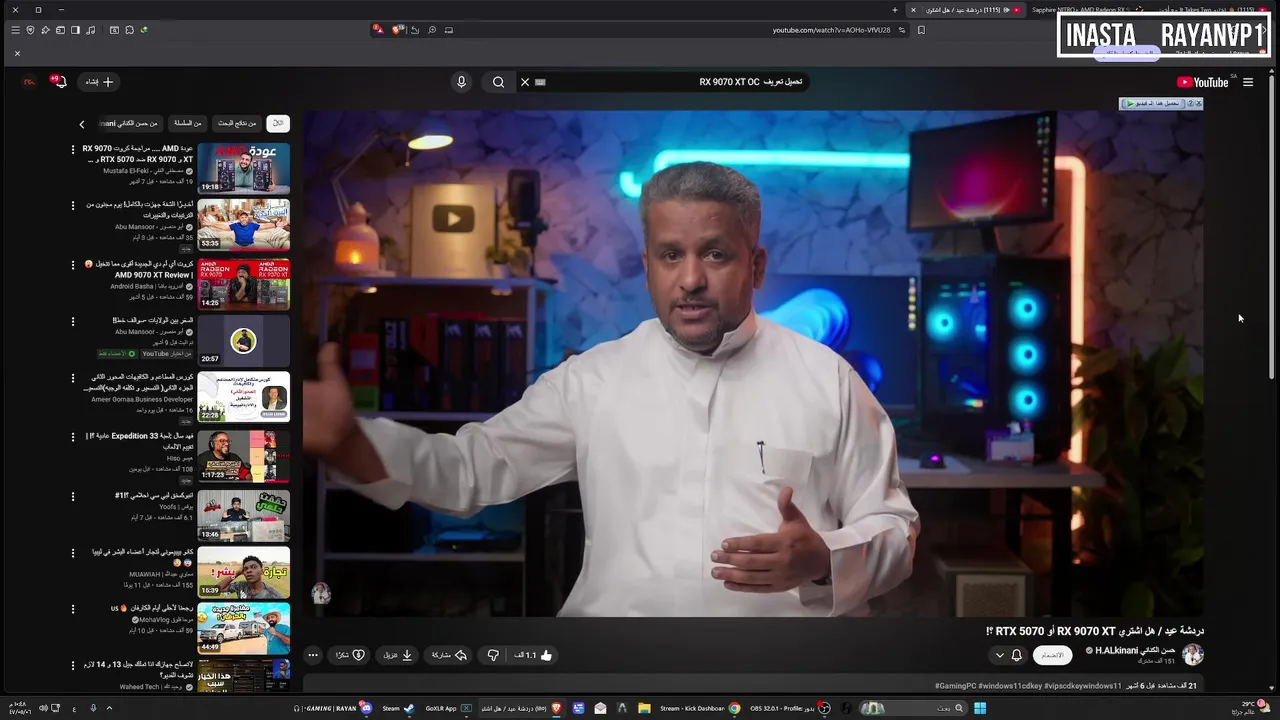
Task: Open GoXLR App from the taskbar
Action: point(448,708)
